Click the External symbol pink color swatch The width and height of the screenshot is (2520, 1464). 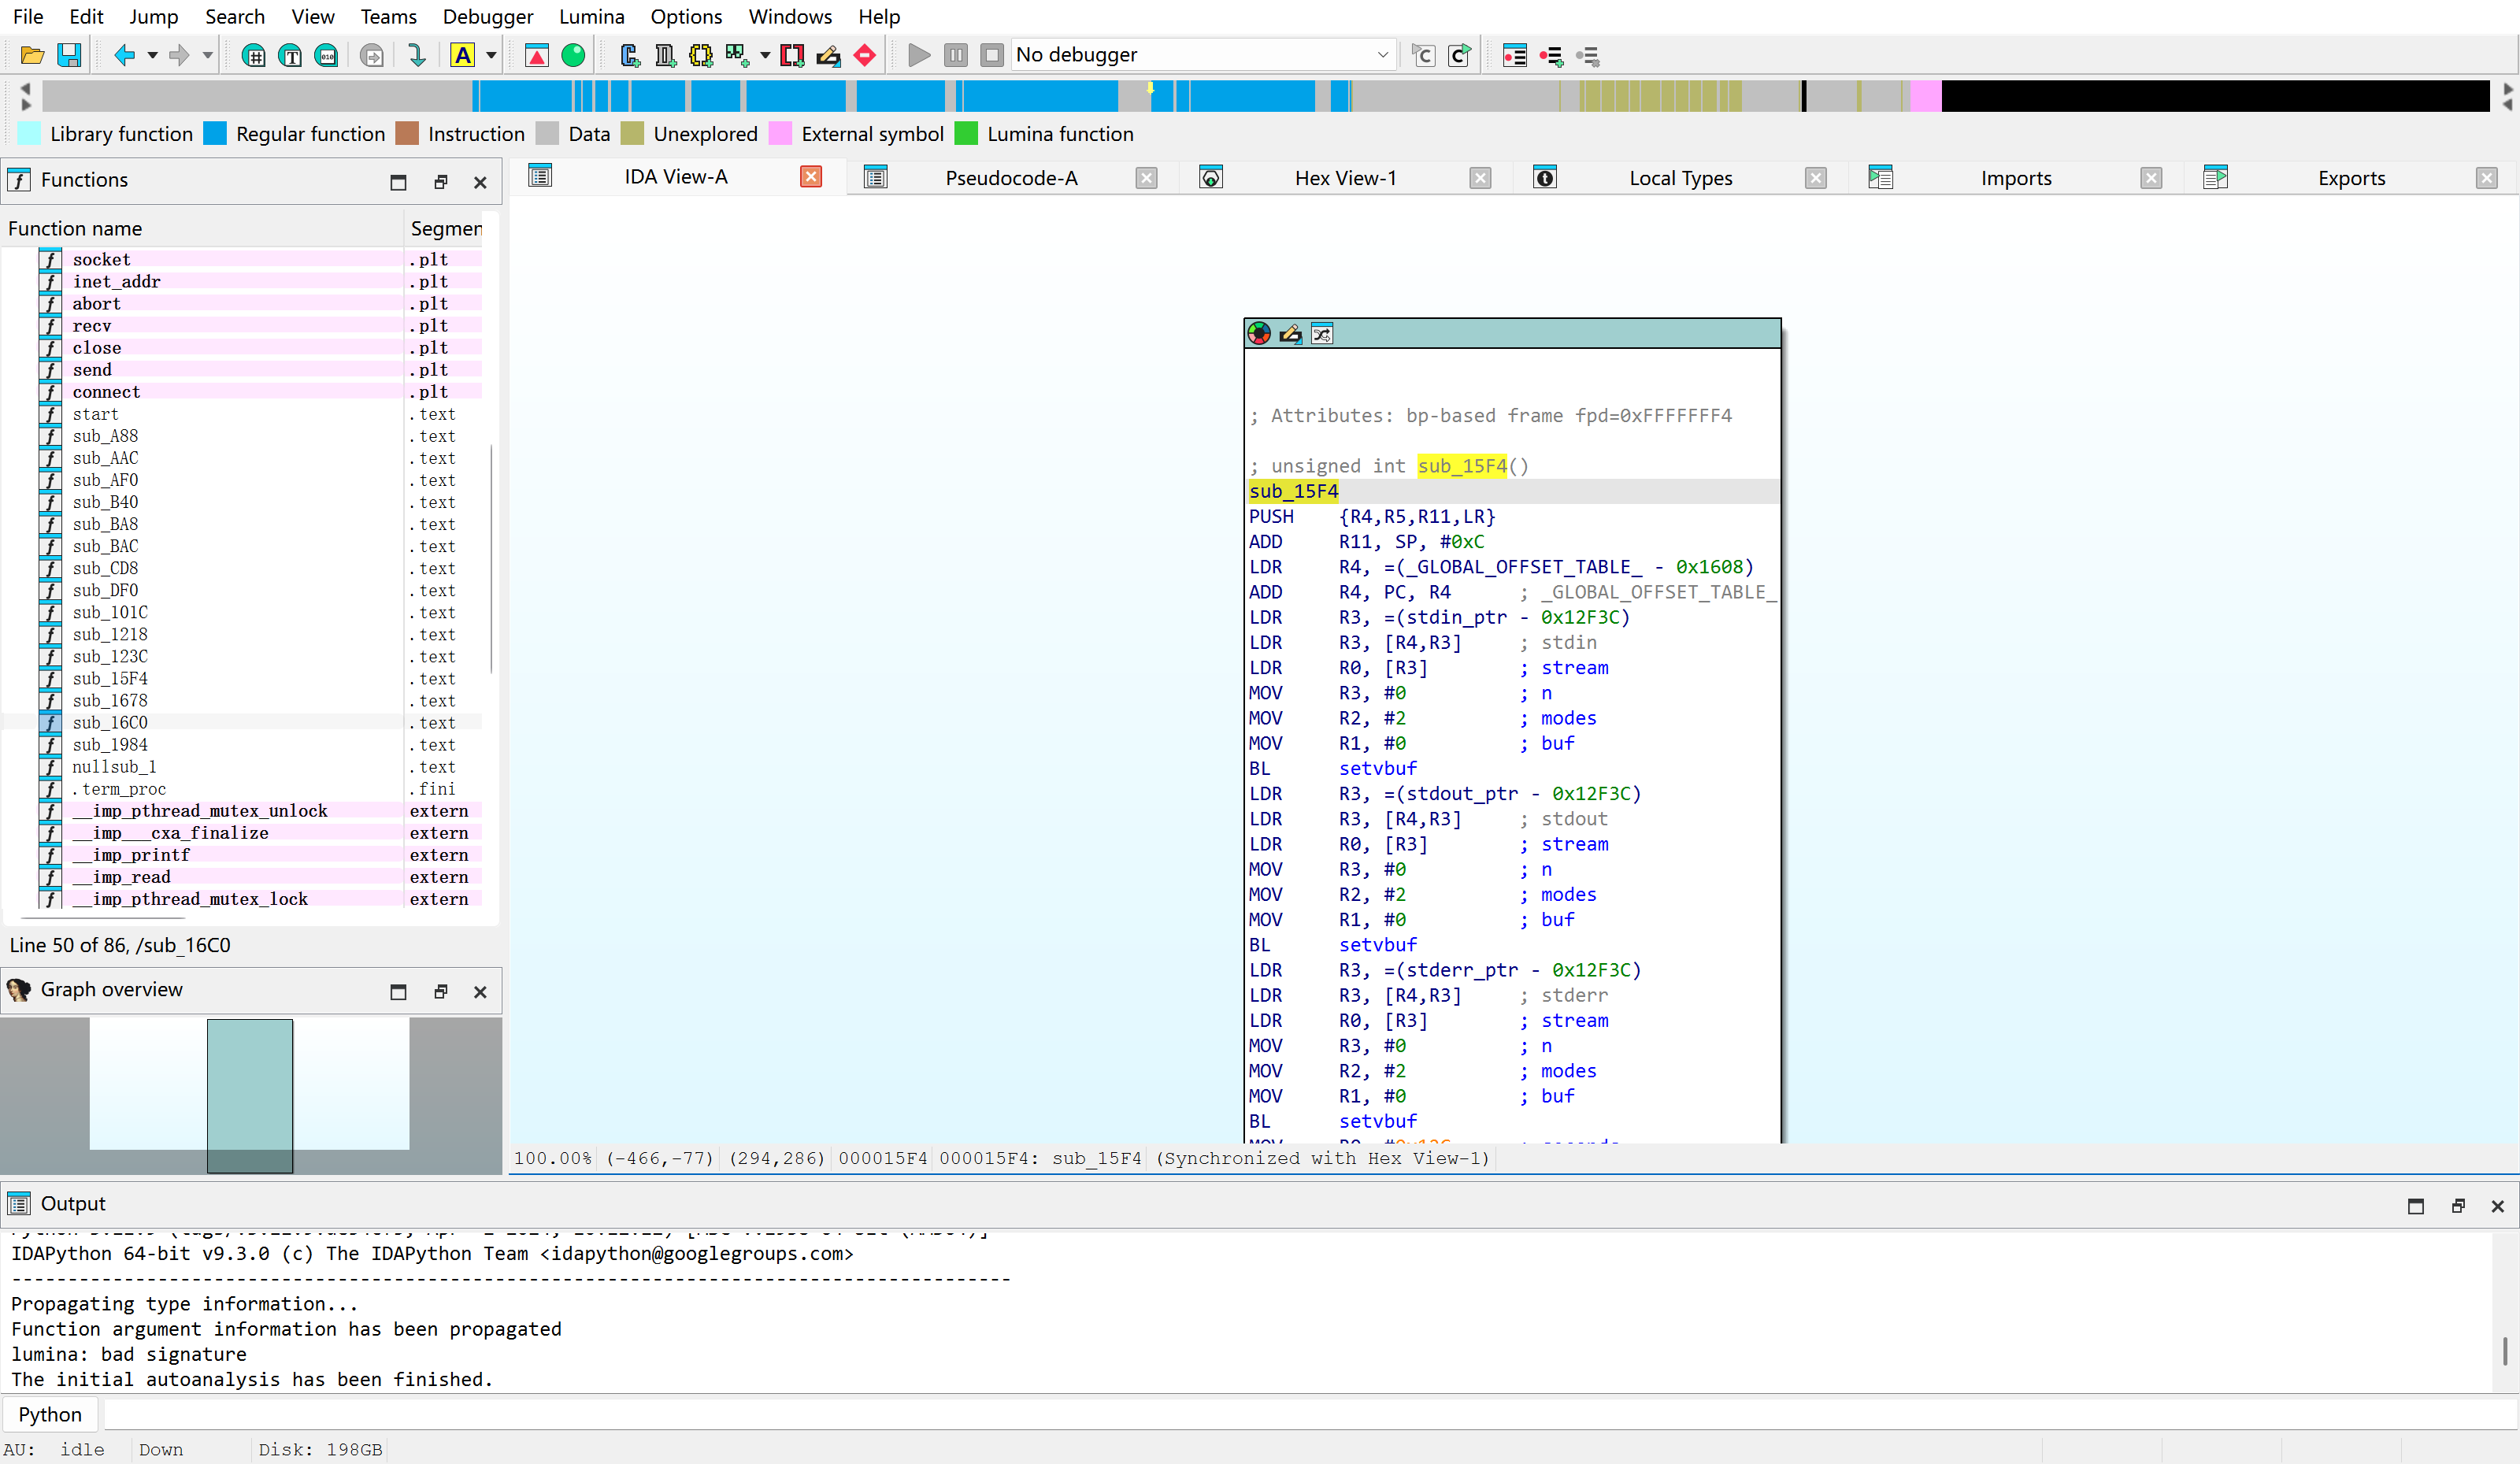pyautogui.click(x=780, y=134)
